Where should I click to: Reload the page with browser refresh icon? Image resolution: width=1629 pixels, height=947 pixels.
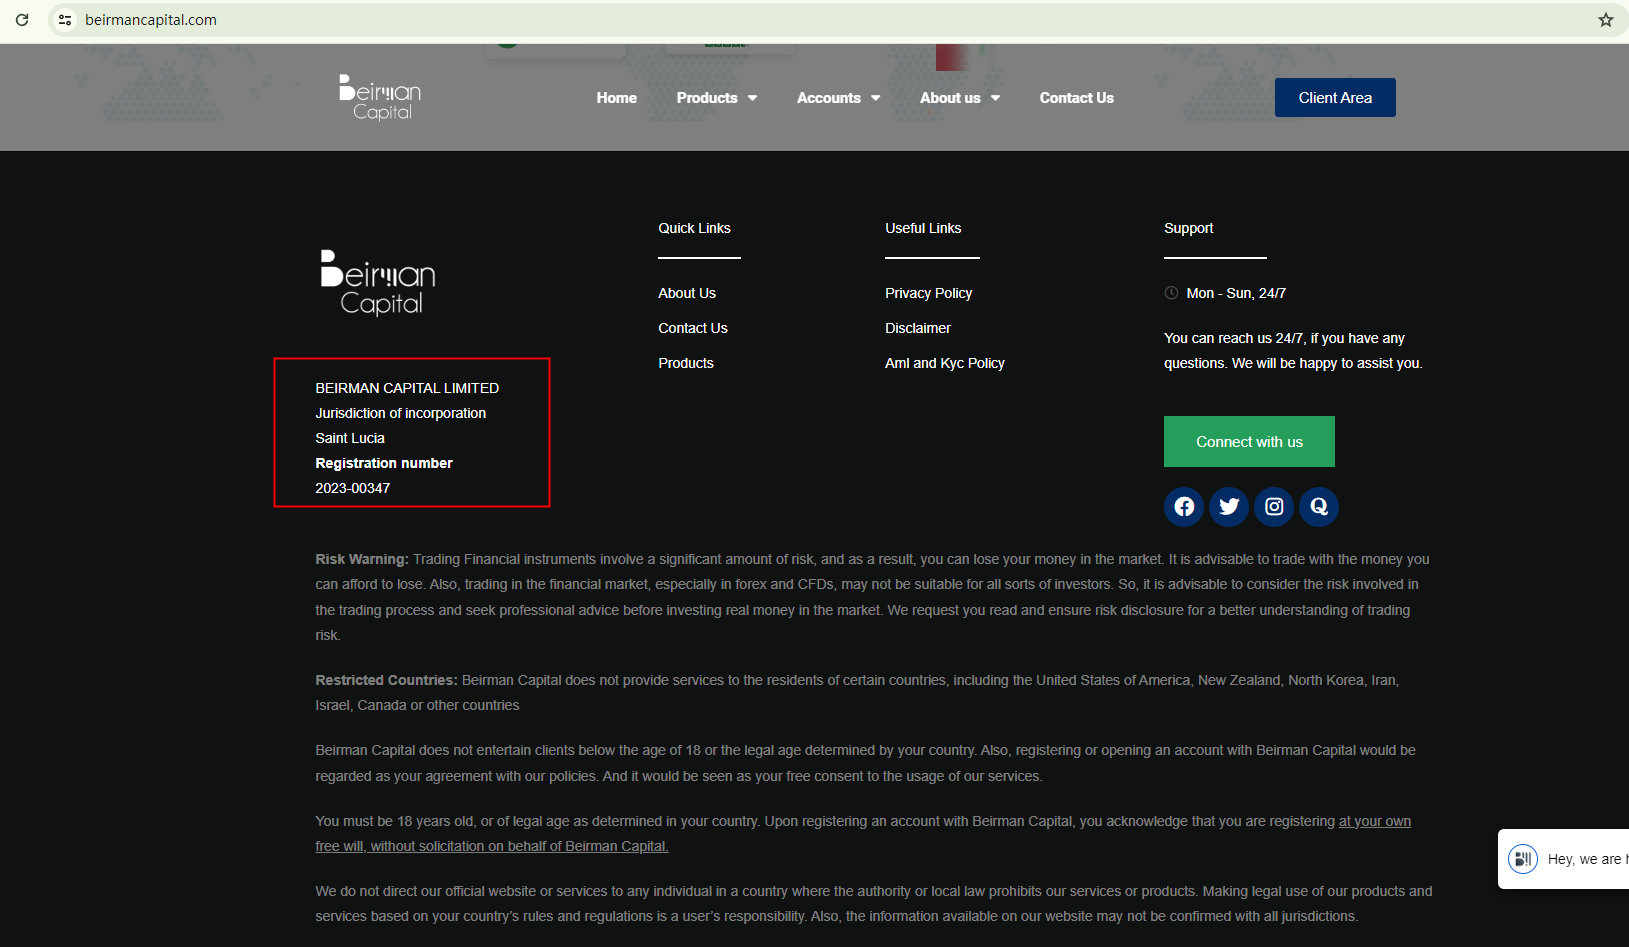click(22, 20)
